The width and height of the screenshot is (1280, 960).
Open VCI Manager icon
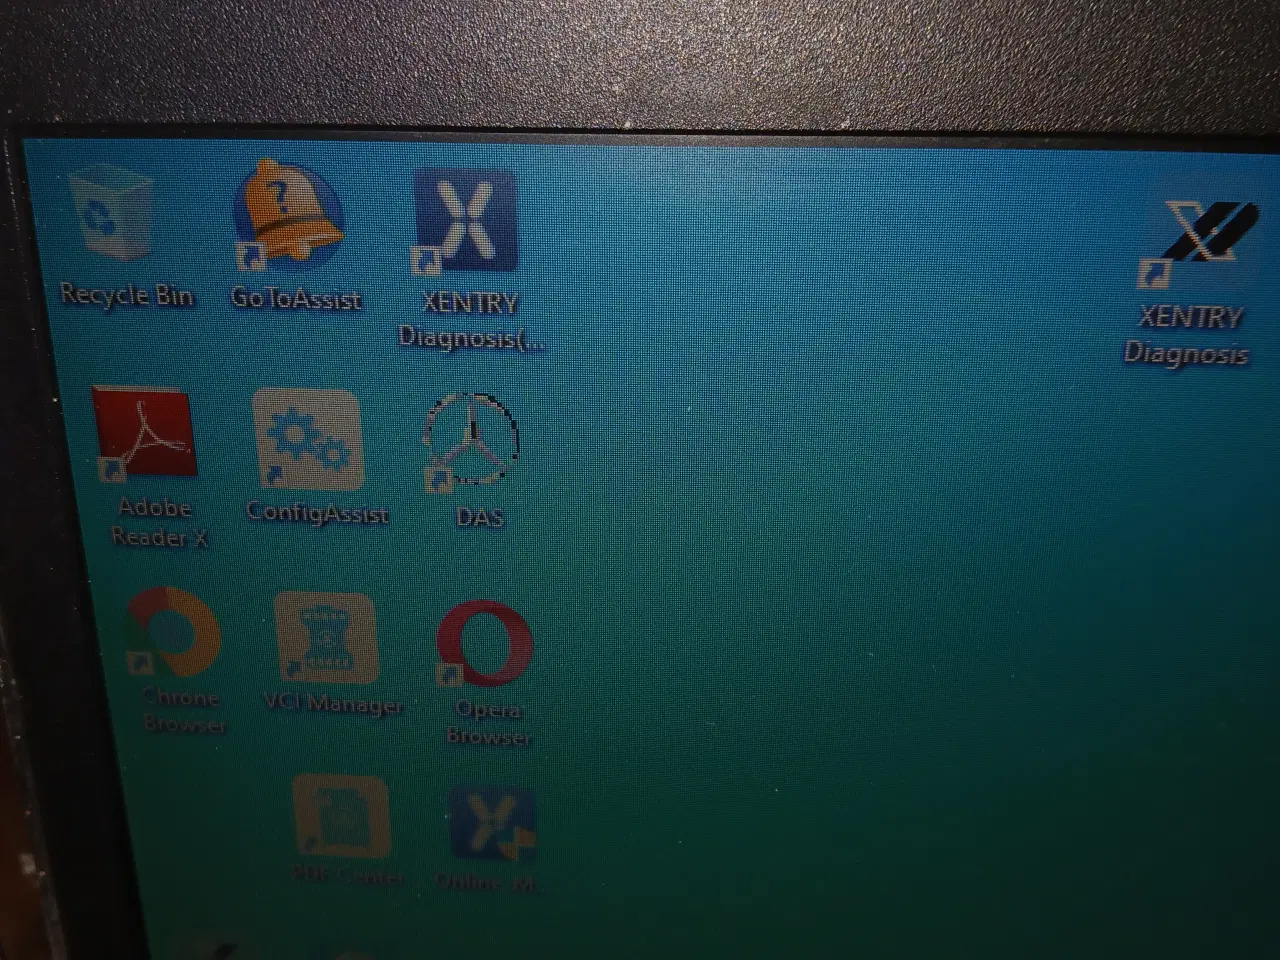click(326, 638)
